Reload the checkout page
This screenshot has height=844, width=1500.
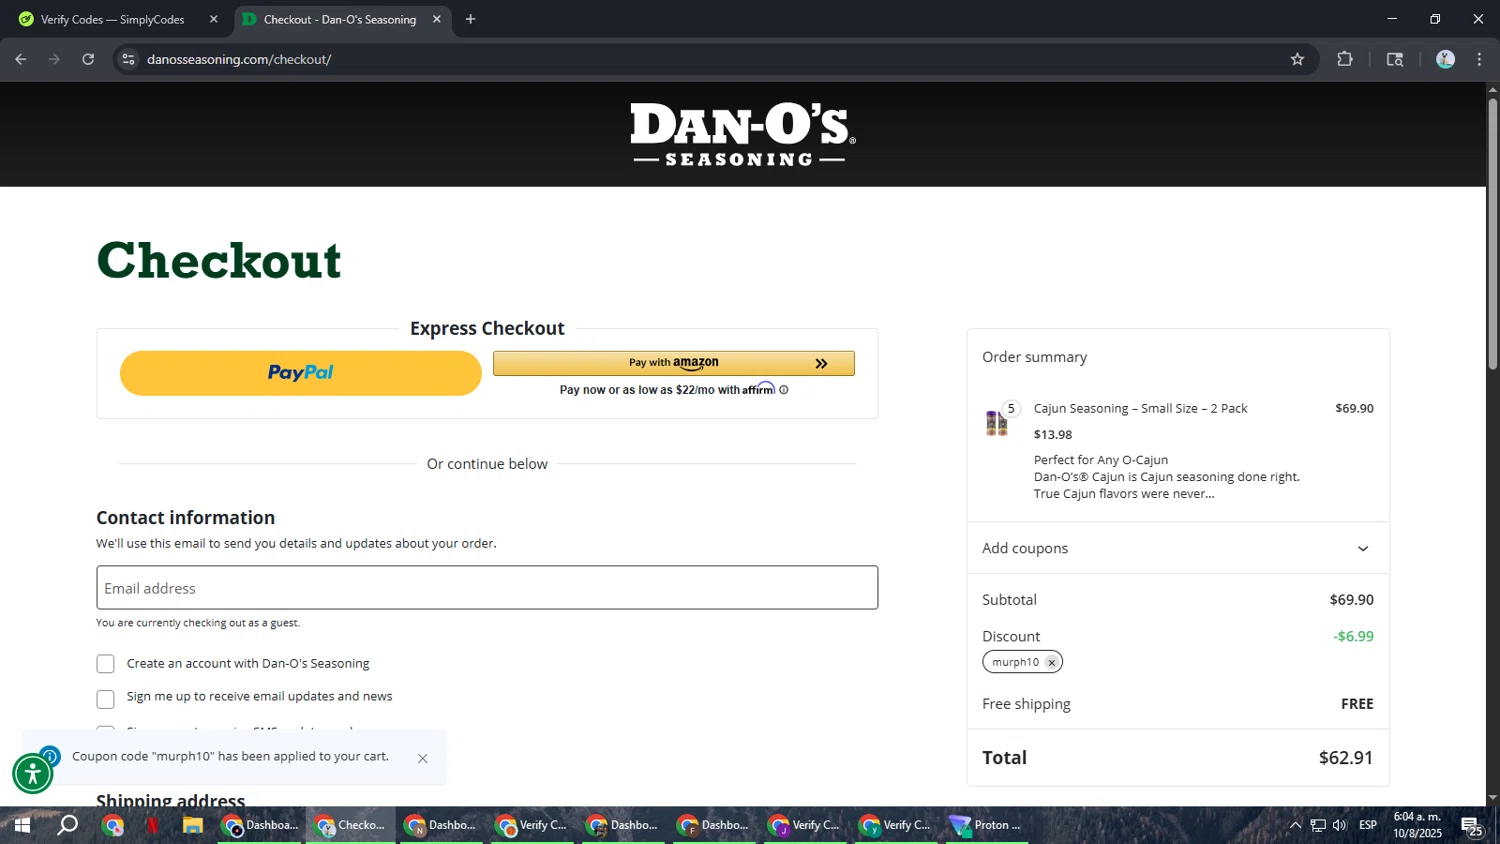click(x=88, y=59)
